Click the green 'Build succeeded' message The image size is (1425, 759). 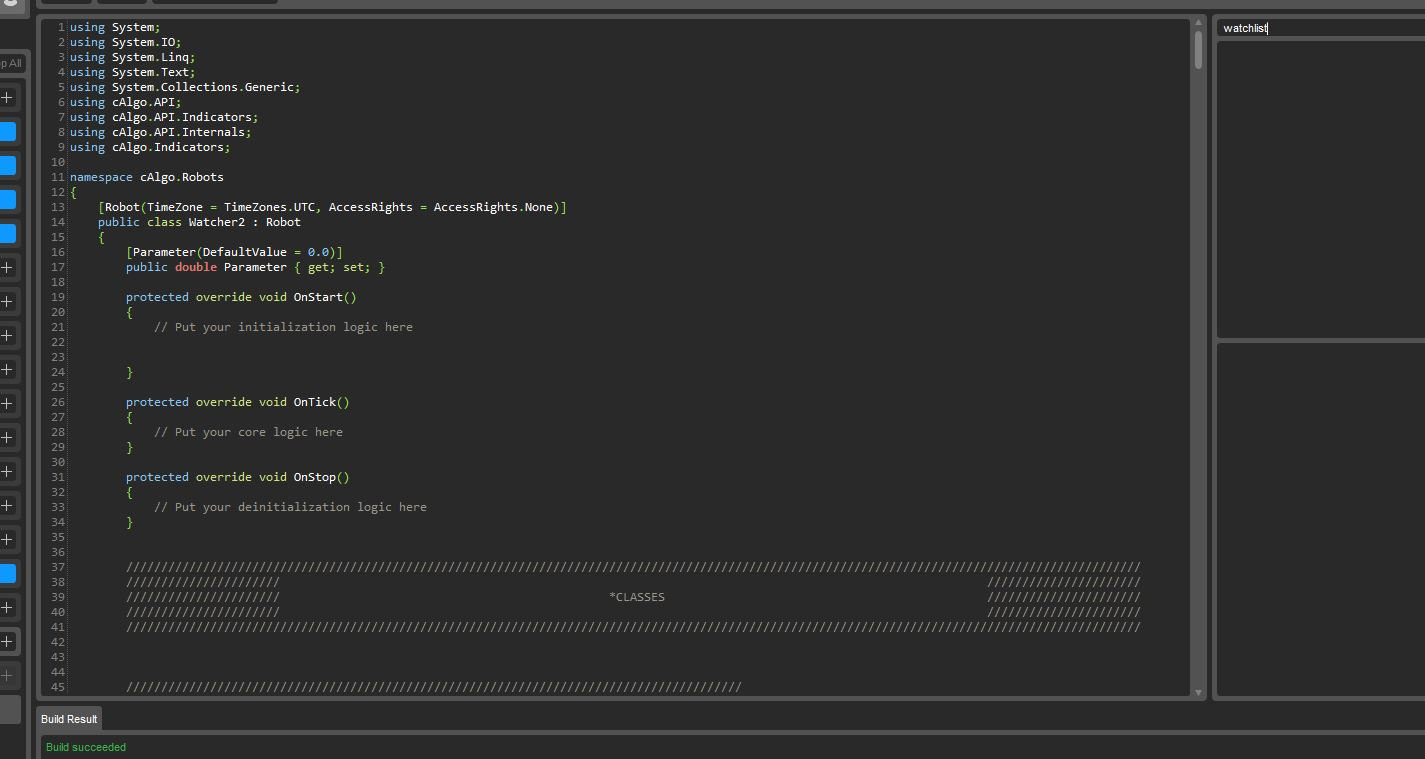(x=85, y=747)
